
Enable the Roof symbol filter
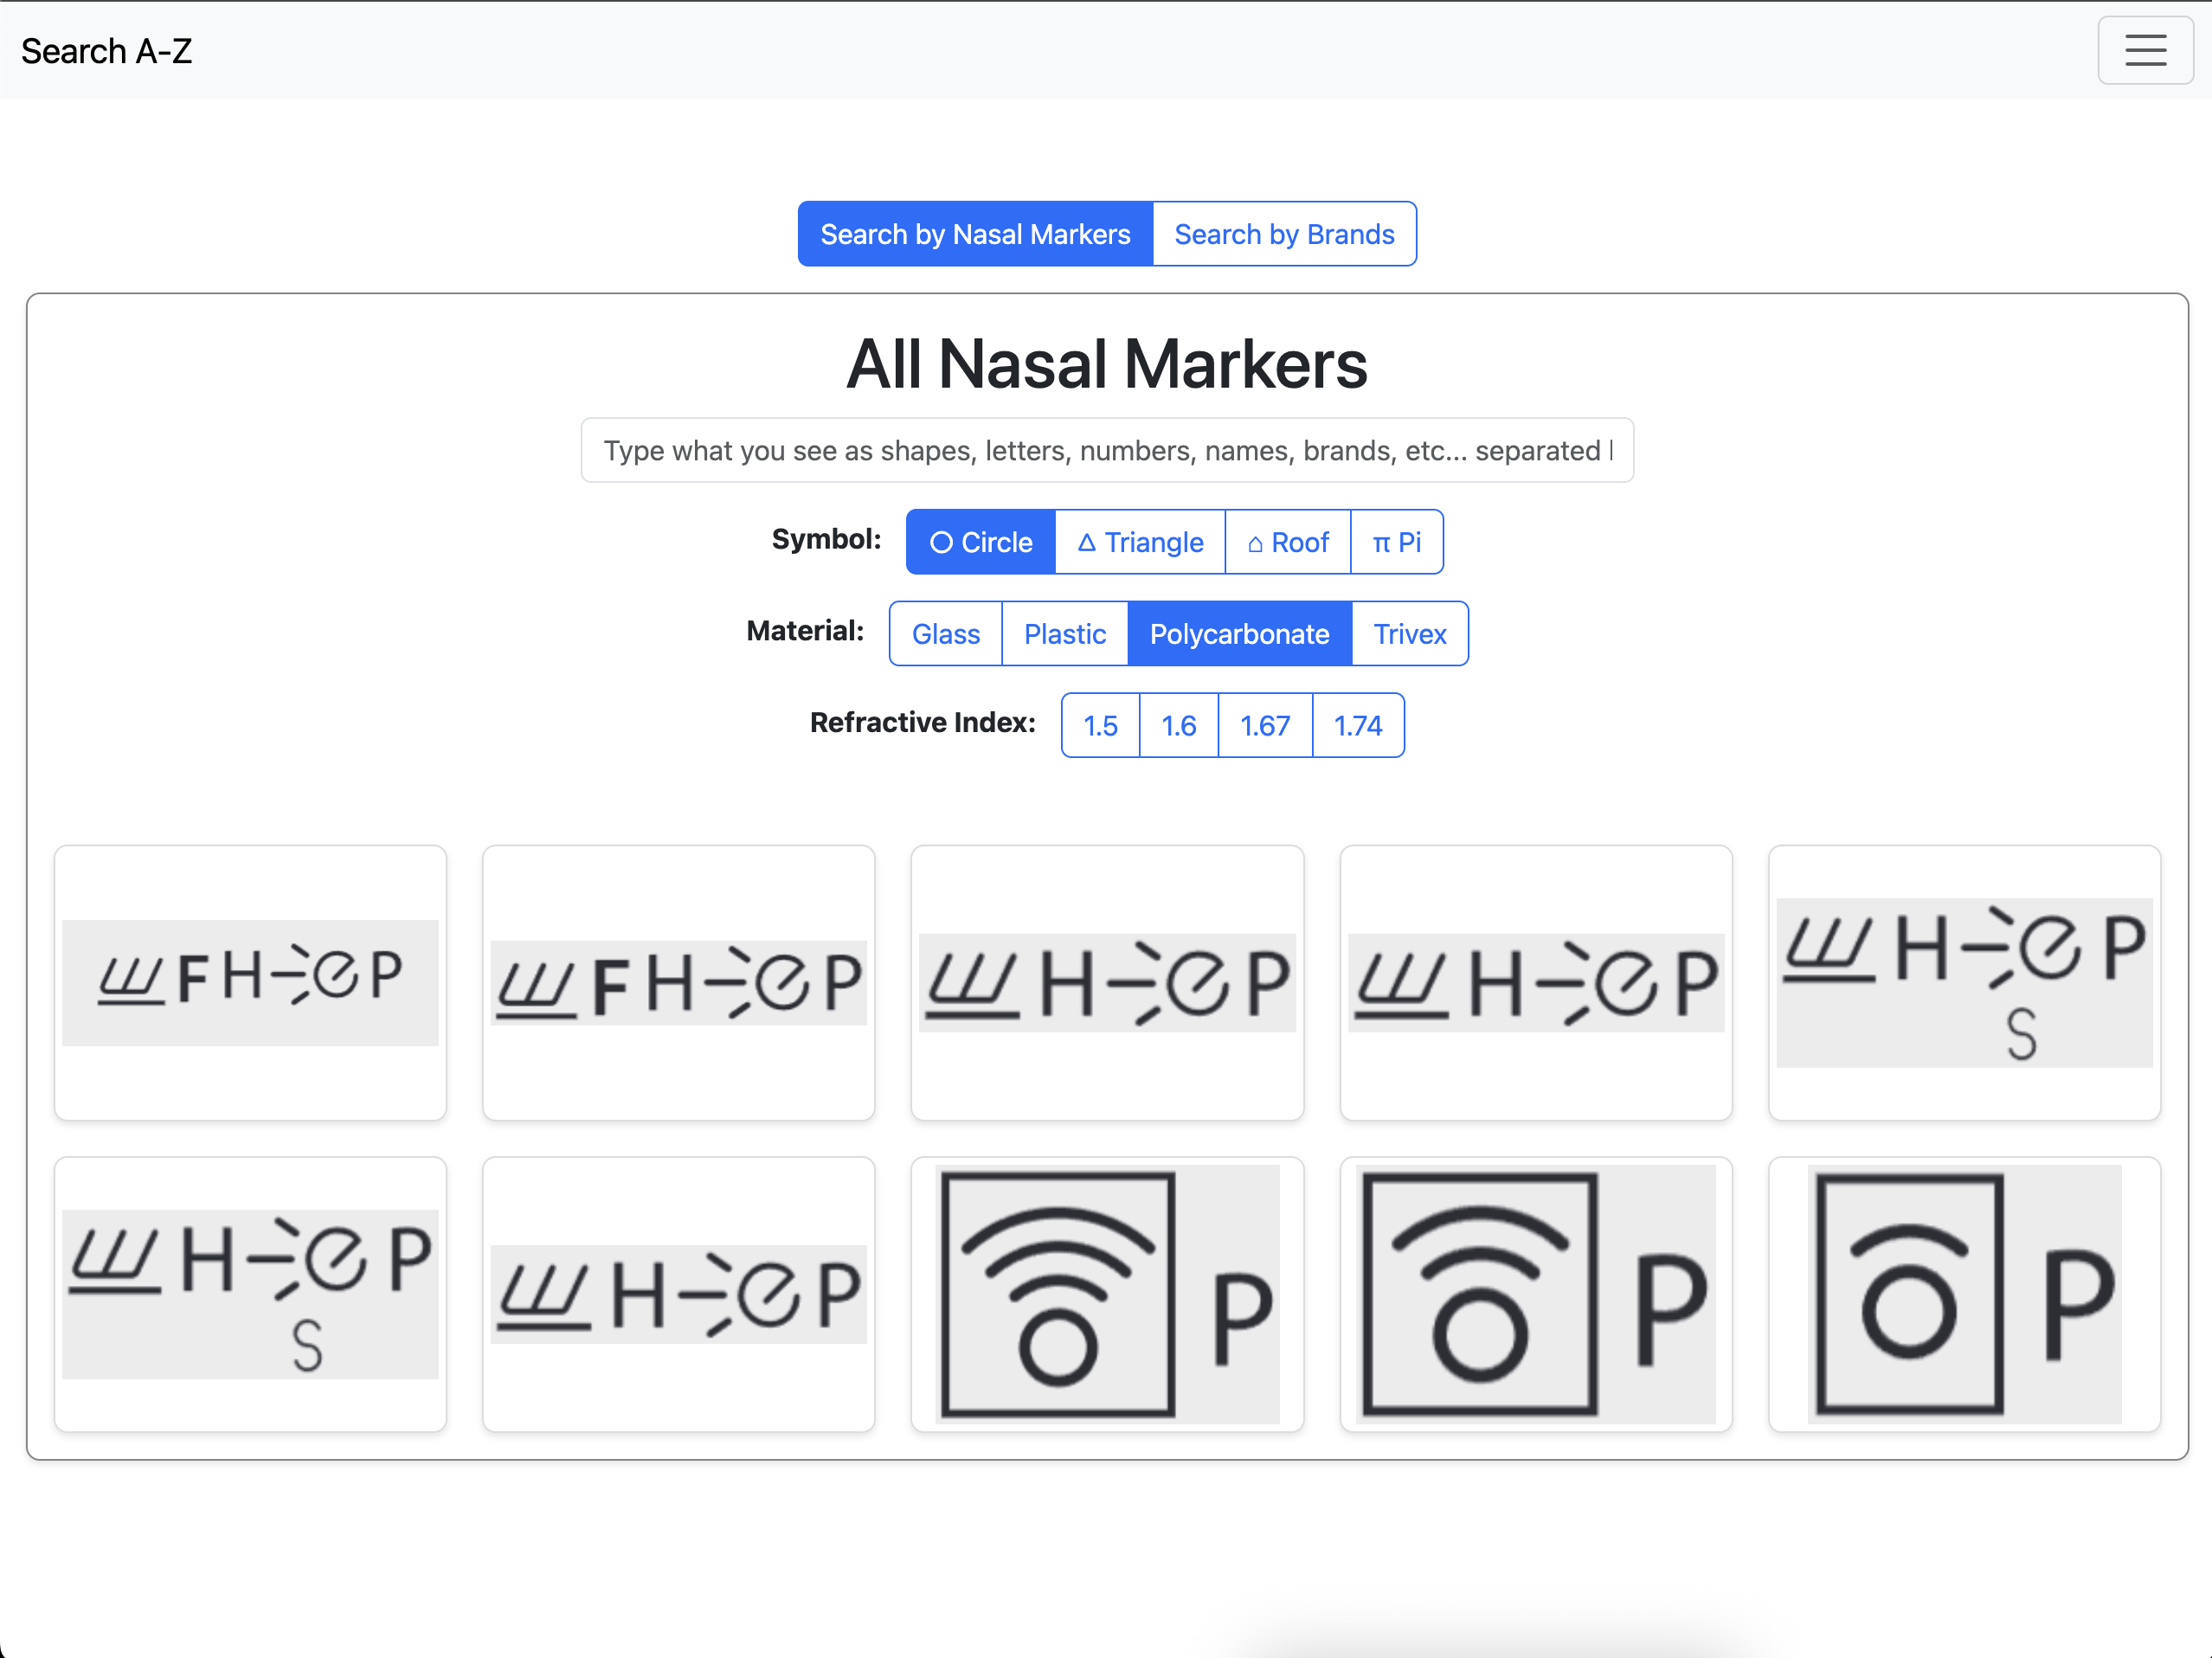[1287, 542]
